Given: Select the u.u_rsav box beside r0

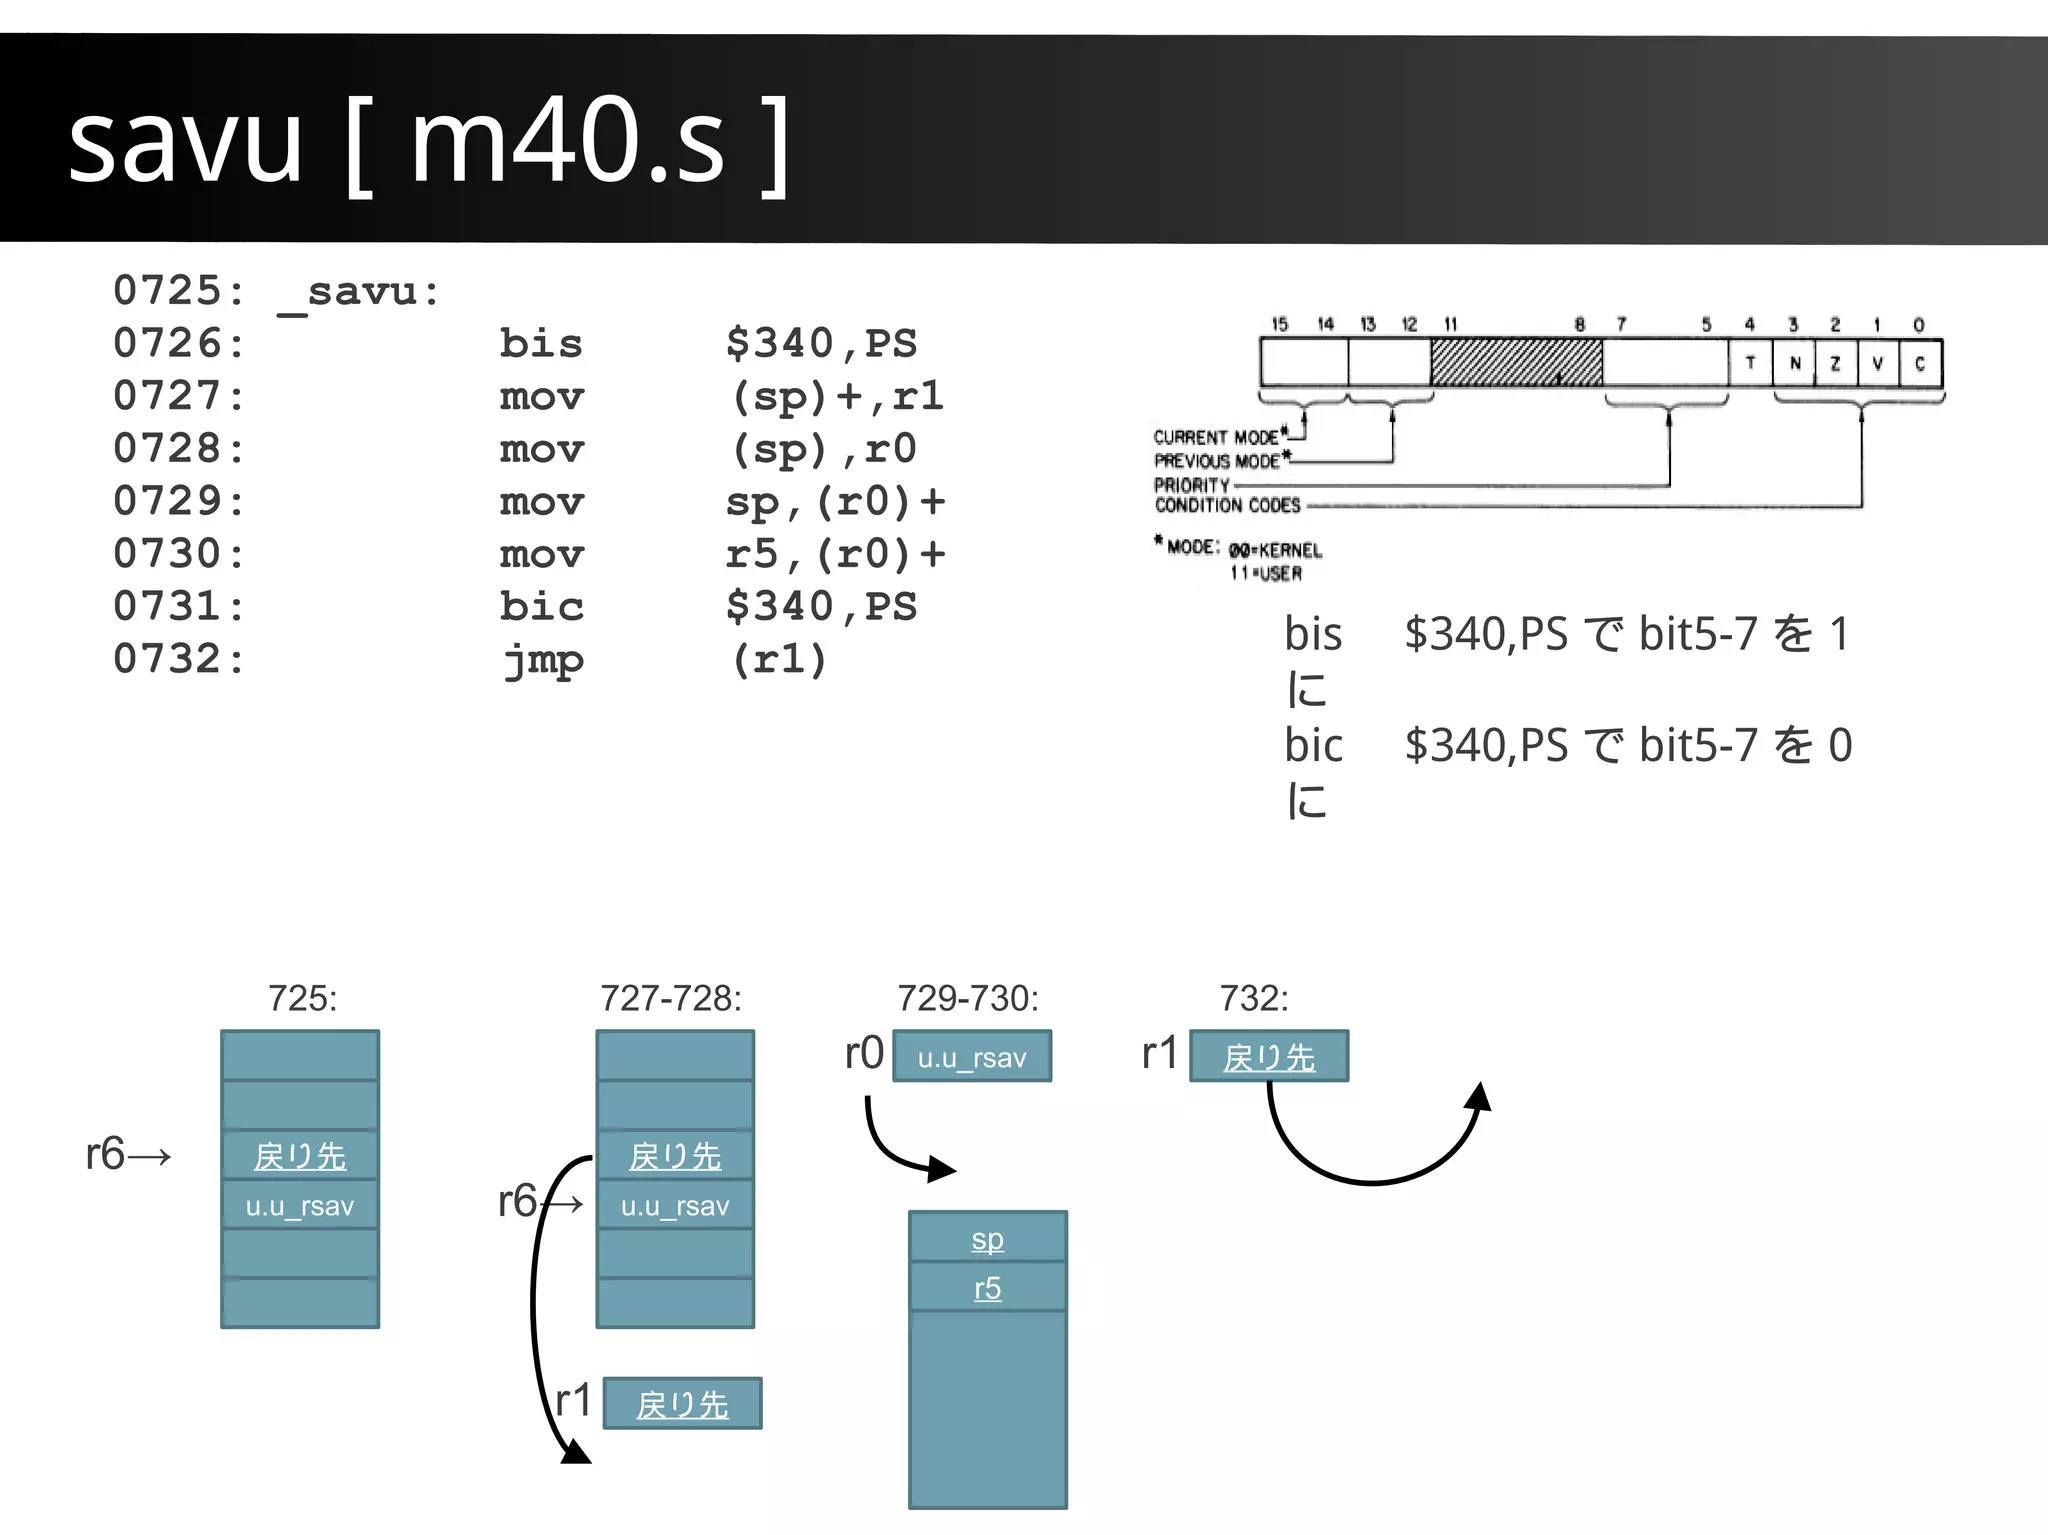Looking at the screenshot, I should (972, 1056).
